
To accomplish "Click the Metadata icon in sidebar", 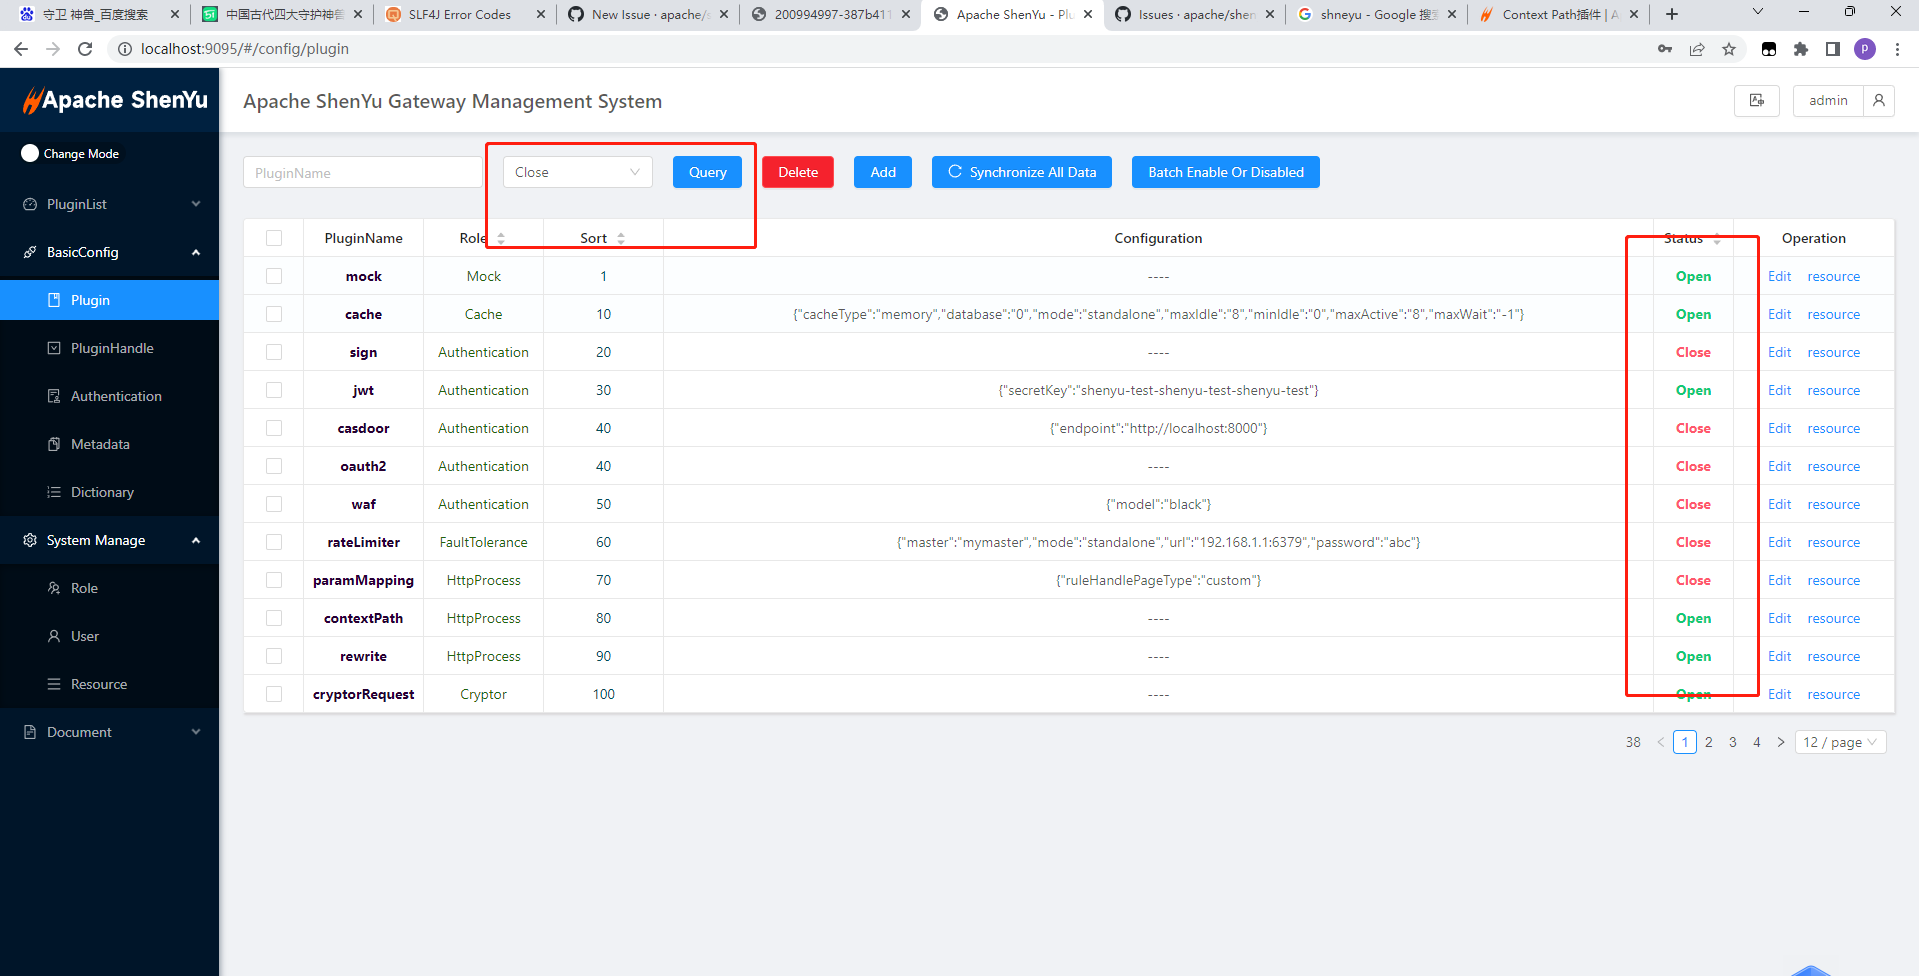I will coord(54,444).
